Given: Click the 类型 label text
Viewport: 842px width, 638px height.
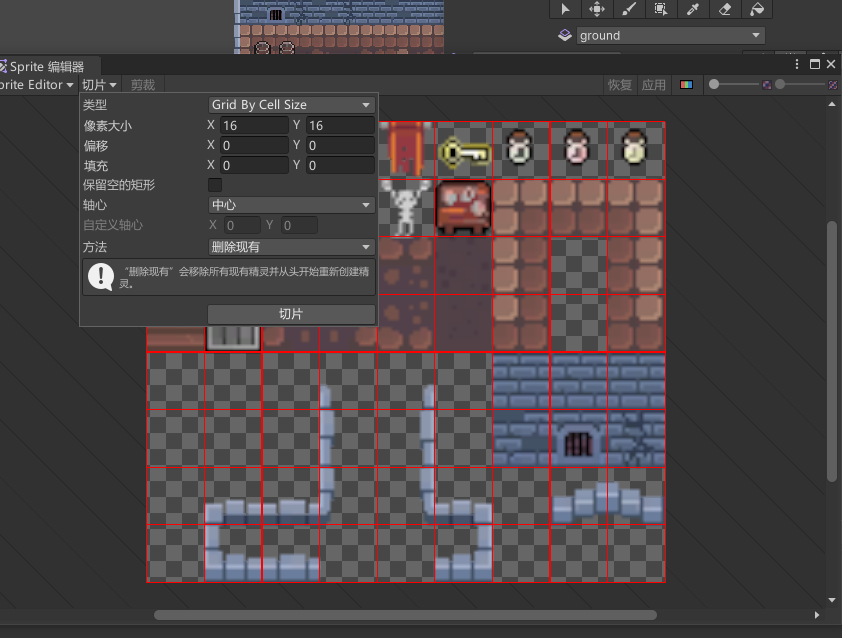Looking at the screenshot, I should (x=95, y=105).
